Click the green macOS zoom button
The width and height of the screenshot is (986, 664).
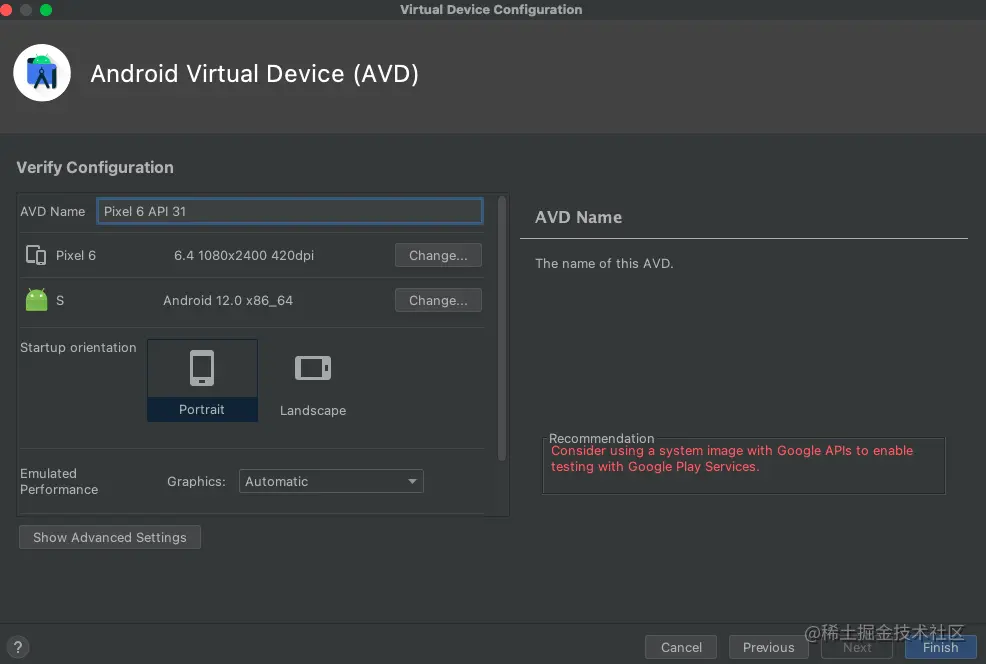[x=46, y=9]
